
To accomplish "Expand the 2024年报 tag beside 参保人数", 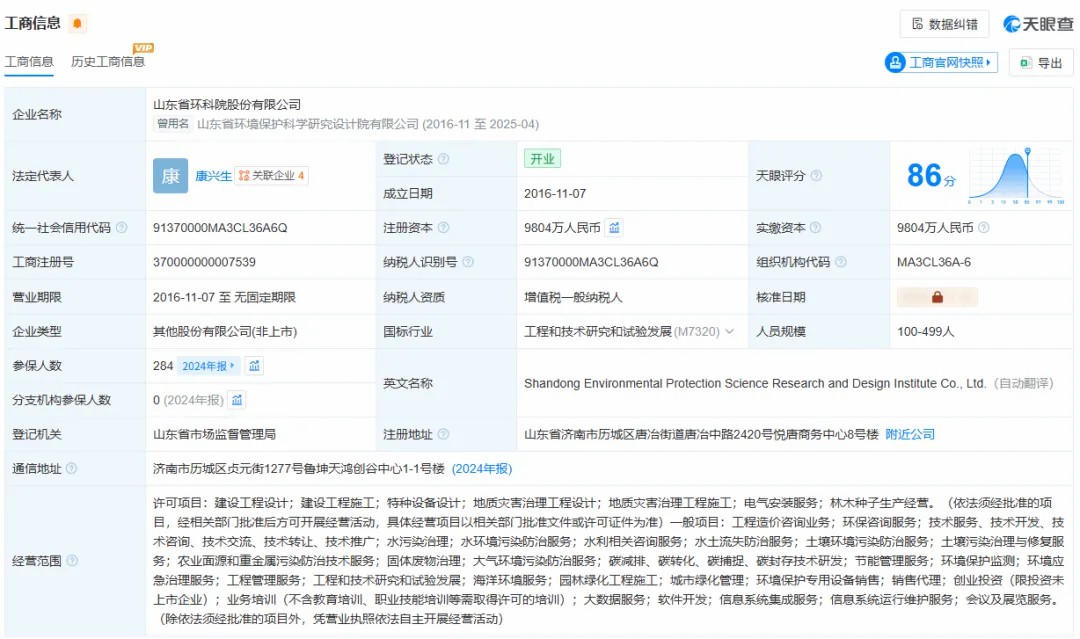I will [x=208, y=366].
